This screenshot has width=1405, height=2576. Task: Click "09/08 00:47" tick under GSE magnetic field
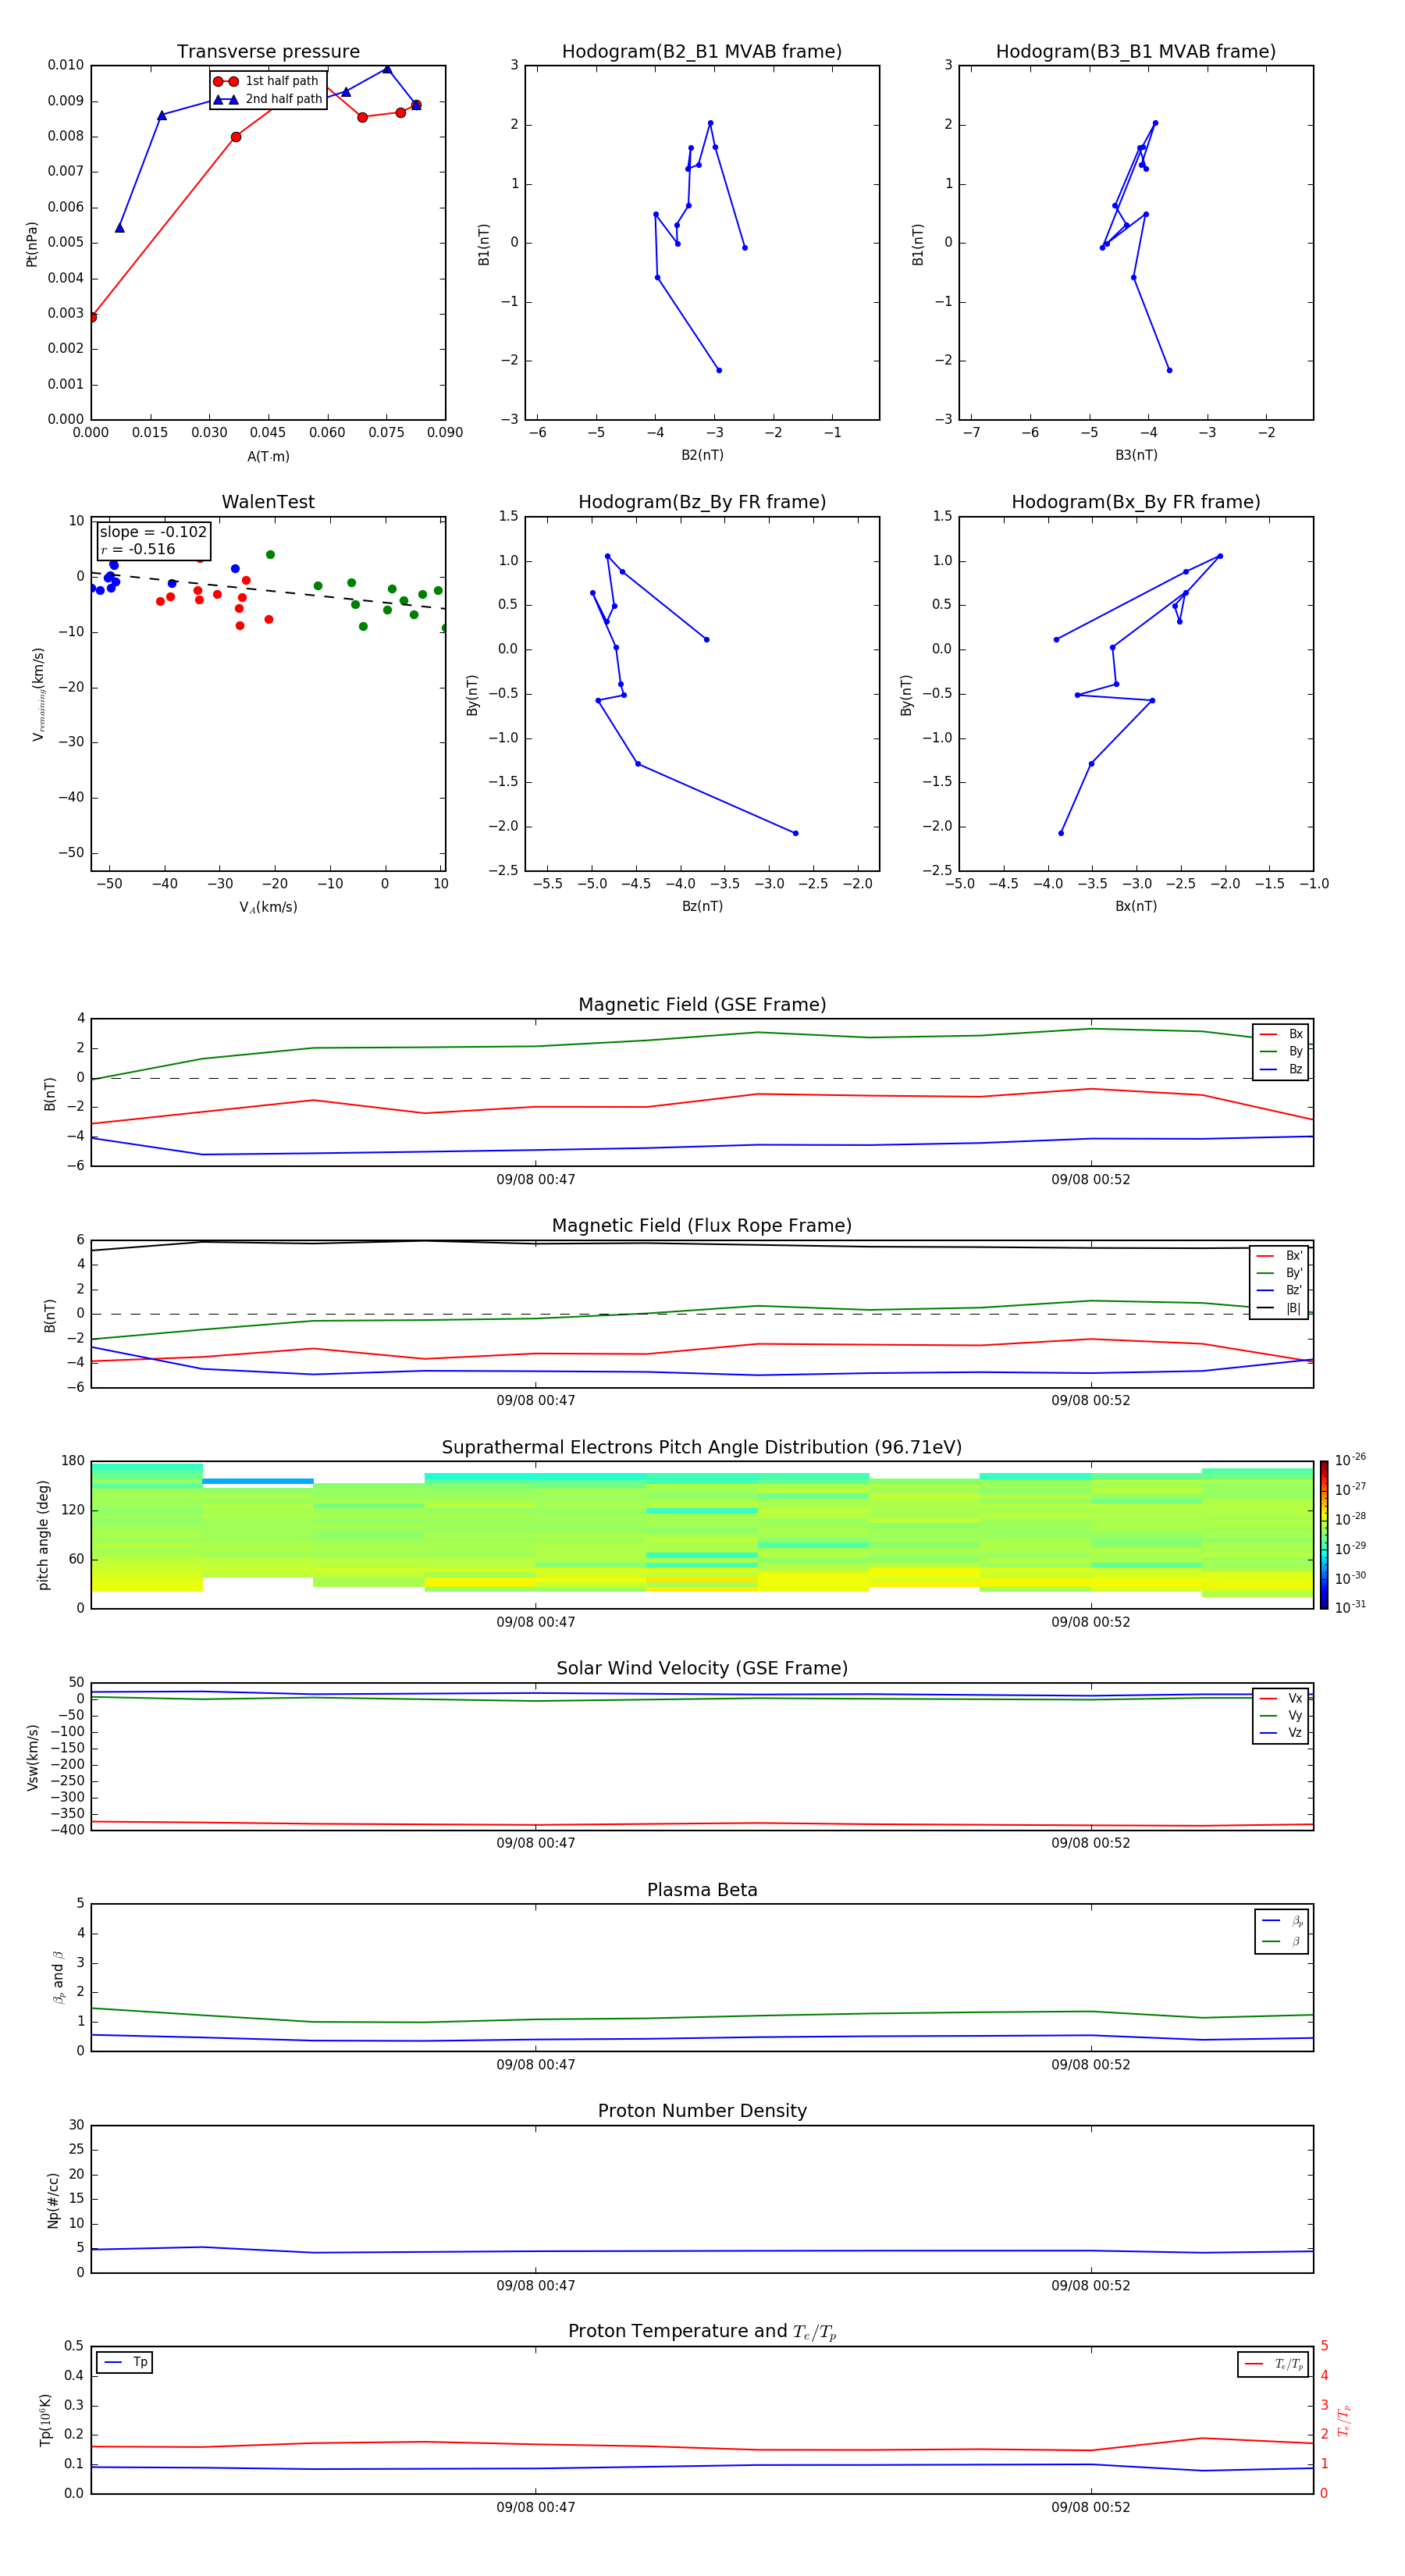[536, 1180]
